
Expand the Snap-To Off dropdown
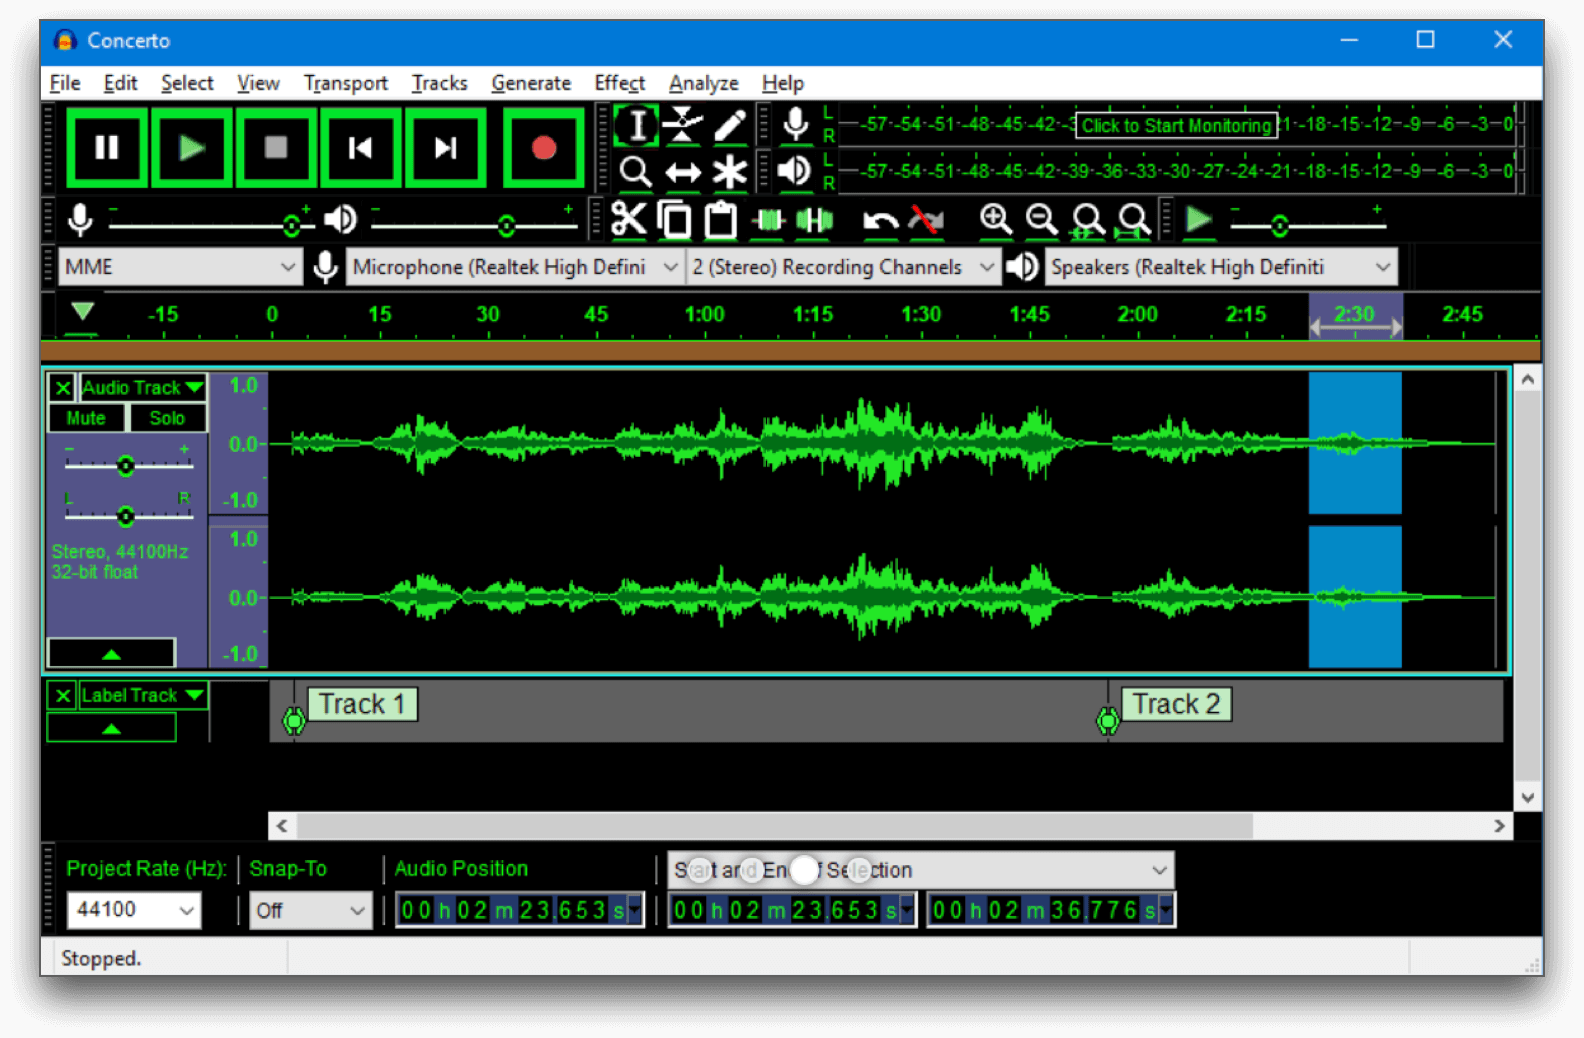[x=310, y=910]
